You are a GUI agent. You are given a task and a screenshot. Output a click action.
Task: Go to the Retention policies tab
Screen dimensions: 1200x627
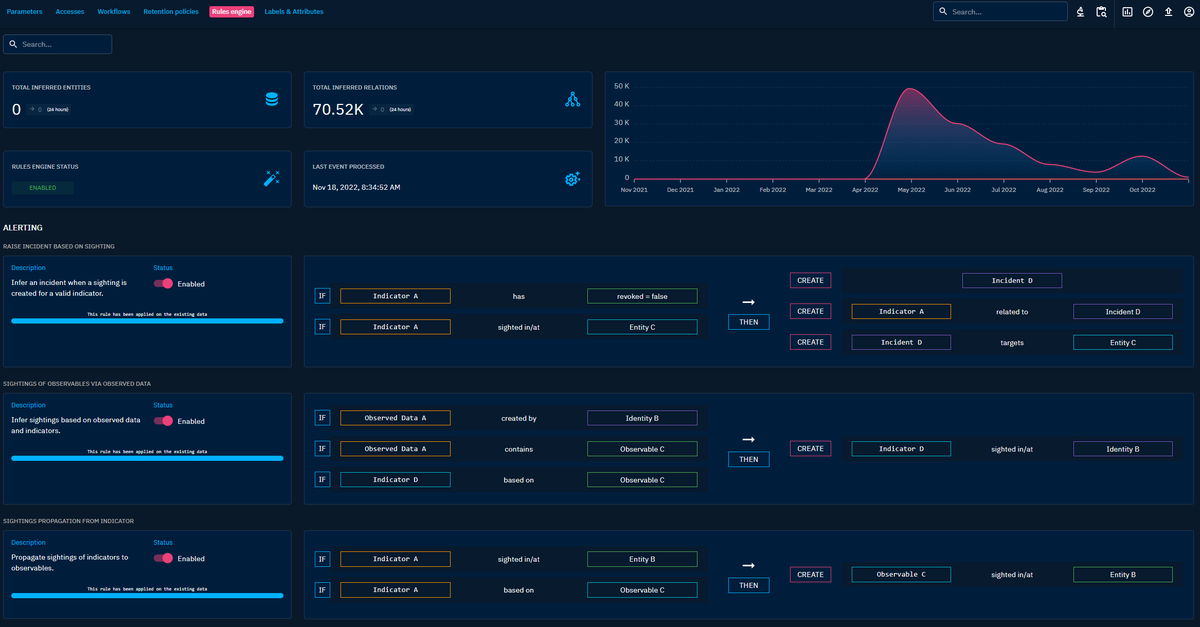[171, 12]
